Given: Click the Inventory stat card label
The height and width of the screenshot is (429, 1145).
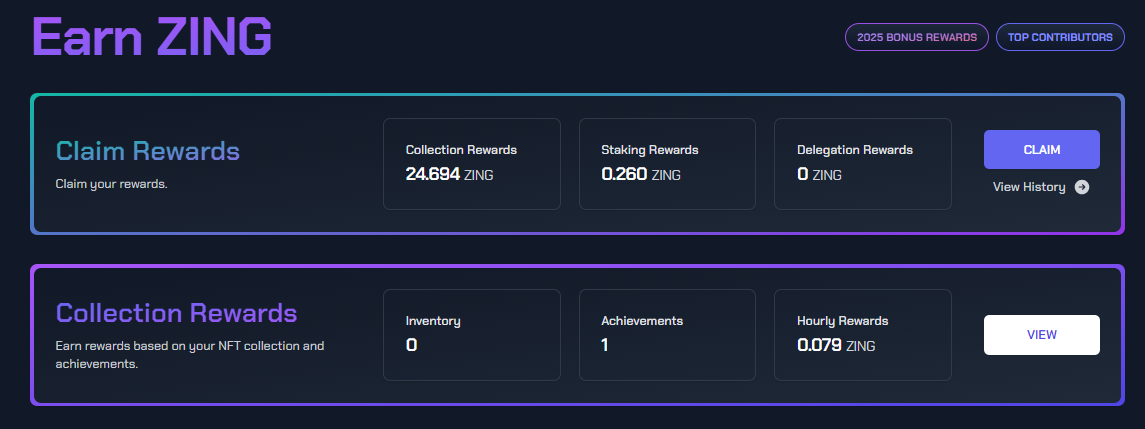Looking at the screenshot, I should pyautogui.click(x=433, y=321).
